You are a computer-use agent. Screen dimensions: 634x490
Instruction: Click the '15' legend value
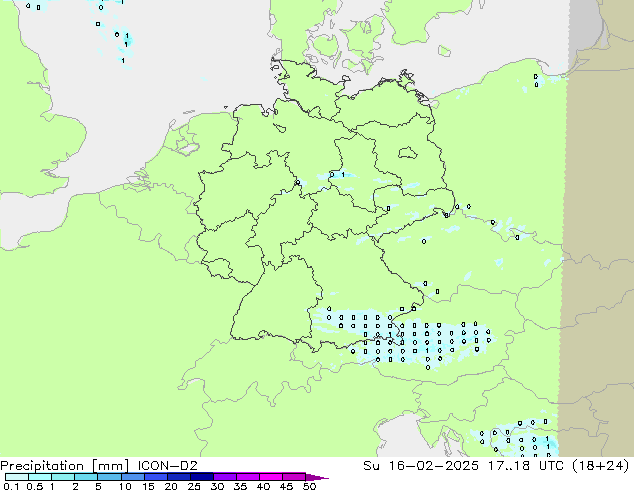pos(148,486)
